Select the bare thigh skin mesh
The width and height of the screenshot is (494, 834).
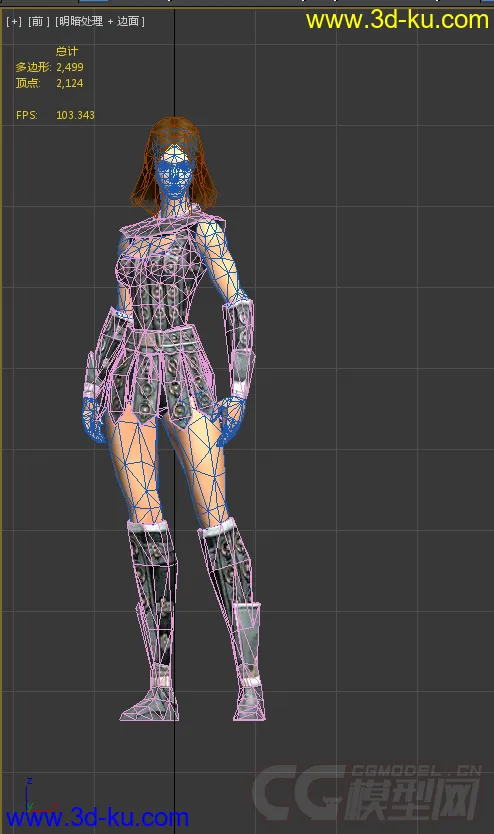pyautogui.click(x=134, y=468)
